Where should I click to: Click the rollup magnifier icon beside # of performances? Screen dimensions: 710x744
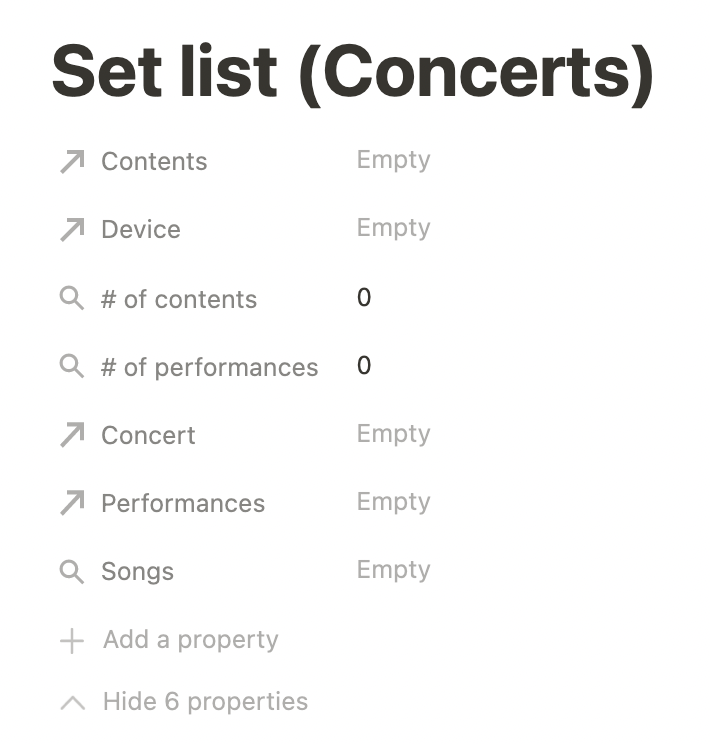[72, 367]
